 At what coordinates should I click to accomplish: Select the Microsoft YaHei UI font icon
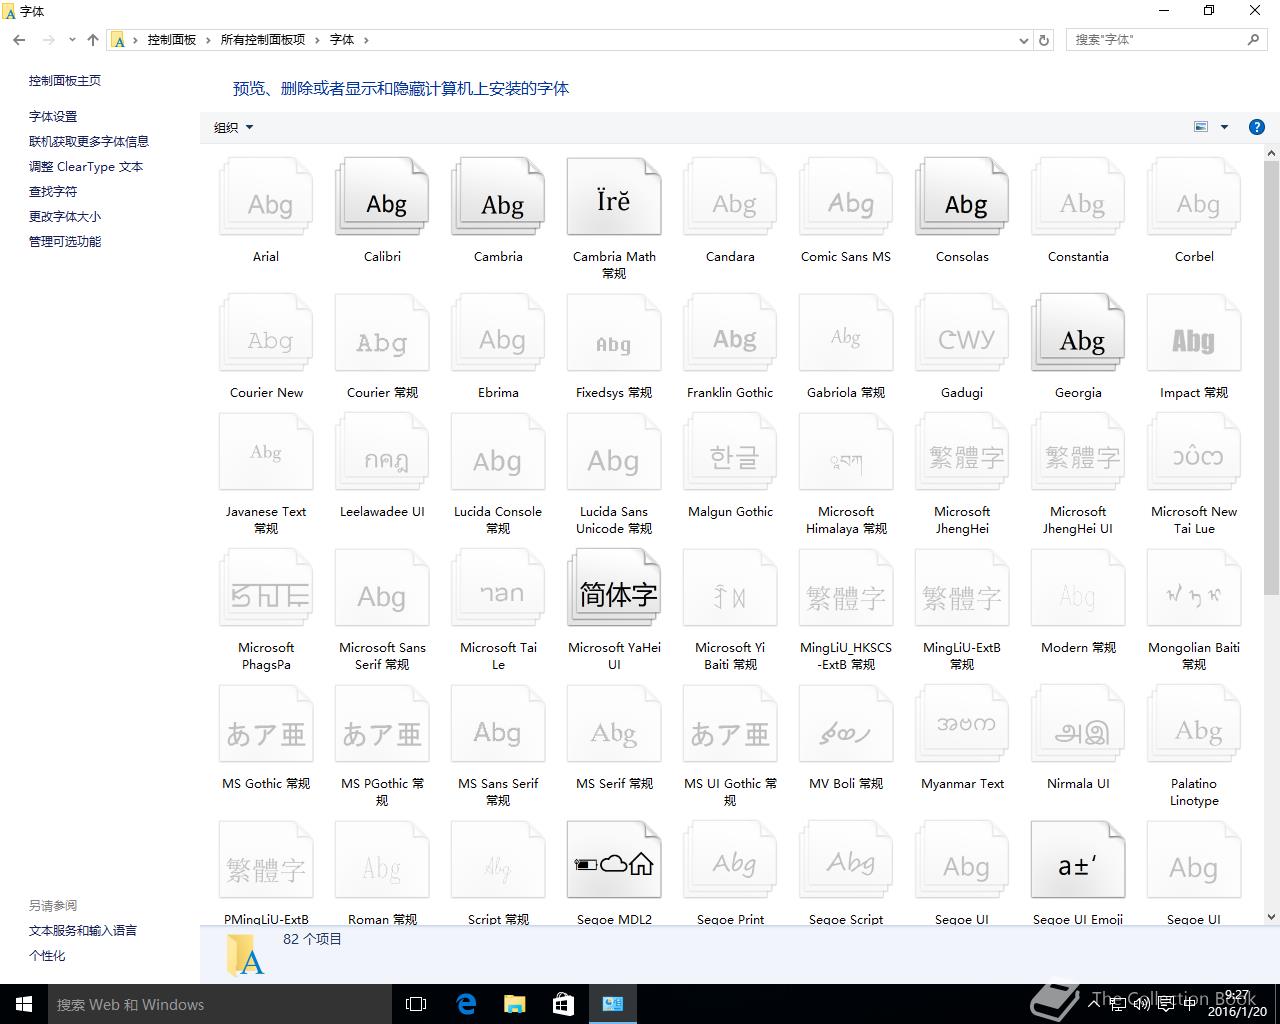click(x=614, y=588)
